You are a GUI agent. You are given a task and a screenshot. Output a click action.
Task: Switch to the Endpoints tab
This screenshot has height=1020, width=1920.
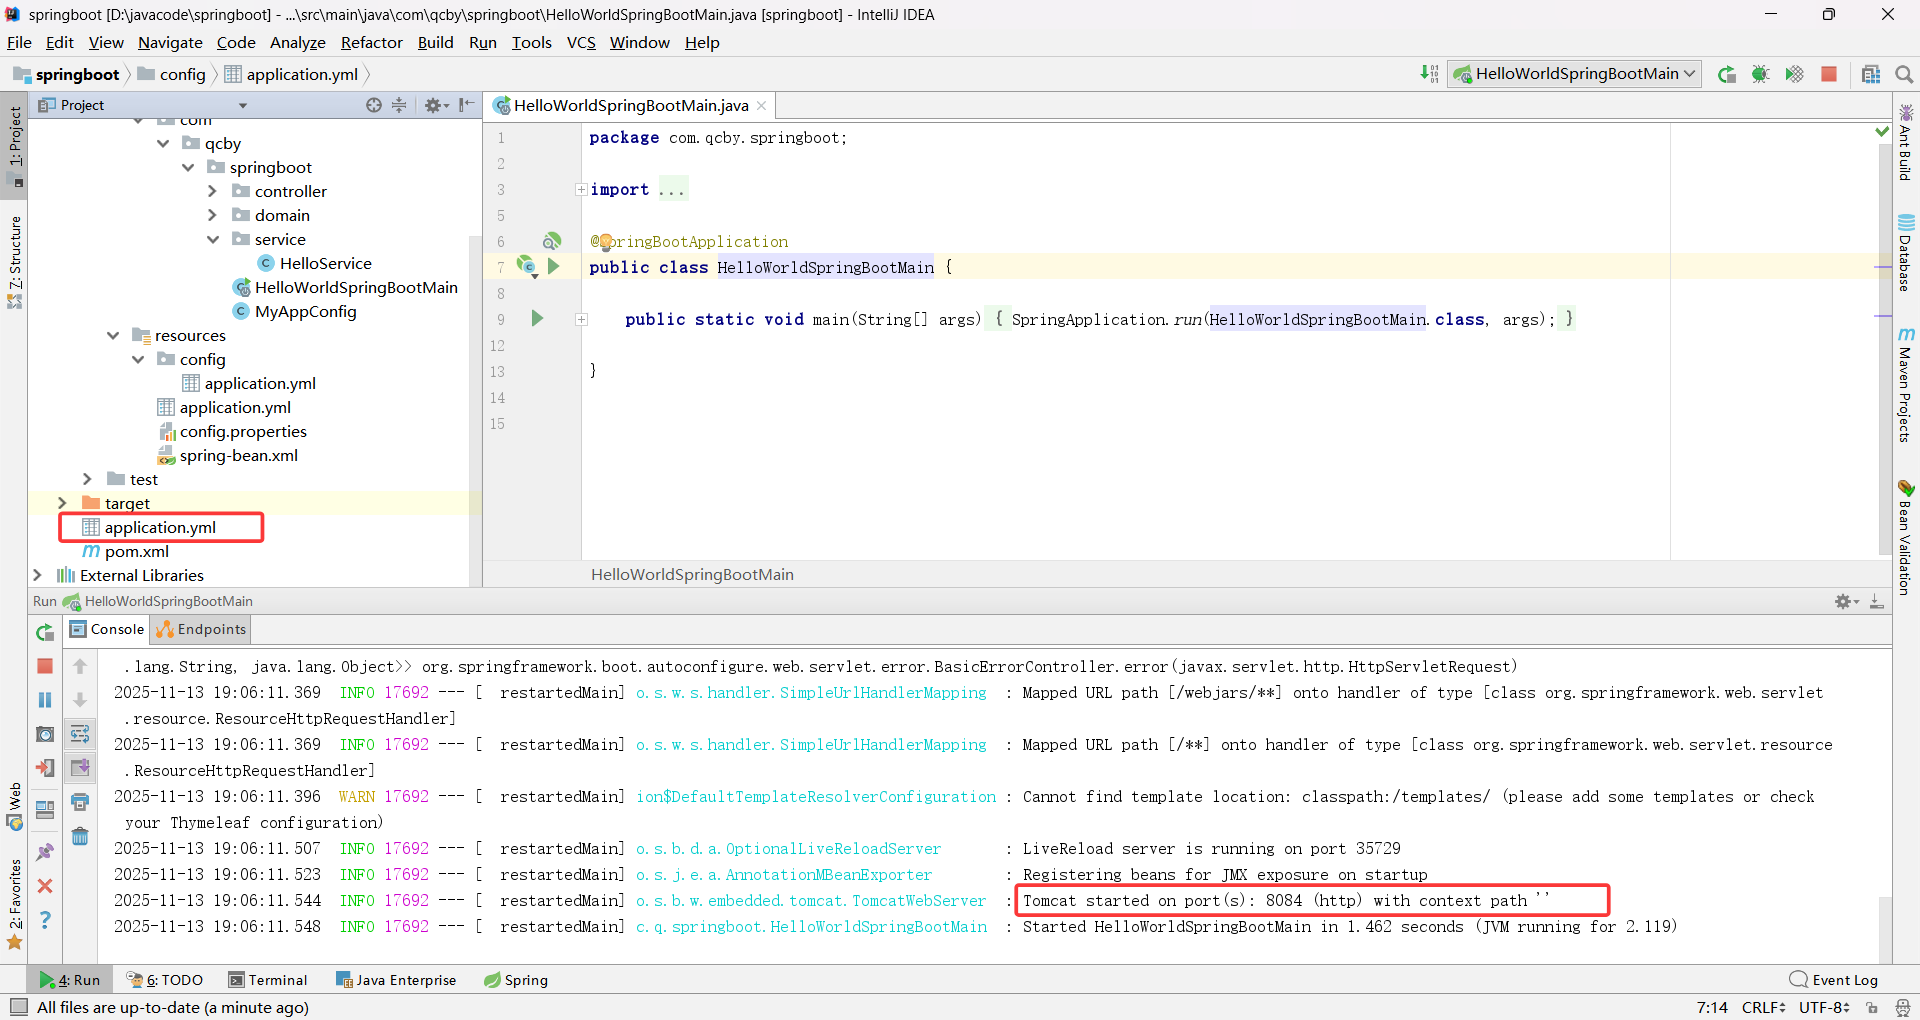point(201,629)
